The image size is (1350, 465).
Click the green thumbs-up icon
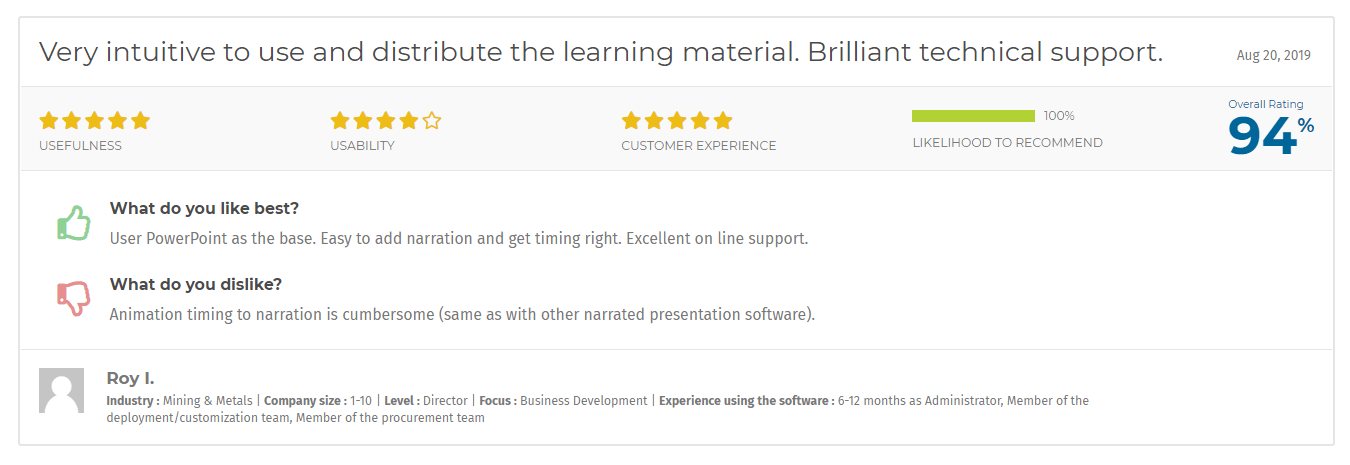click(x=73, y=223)
